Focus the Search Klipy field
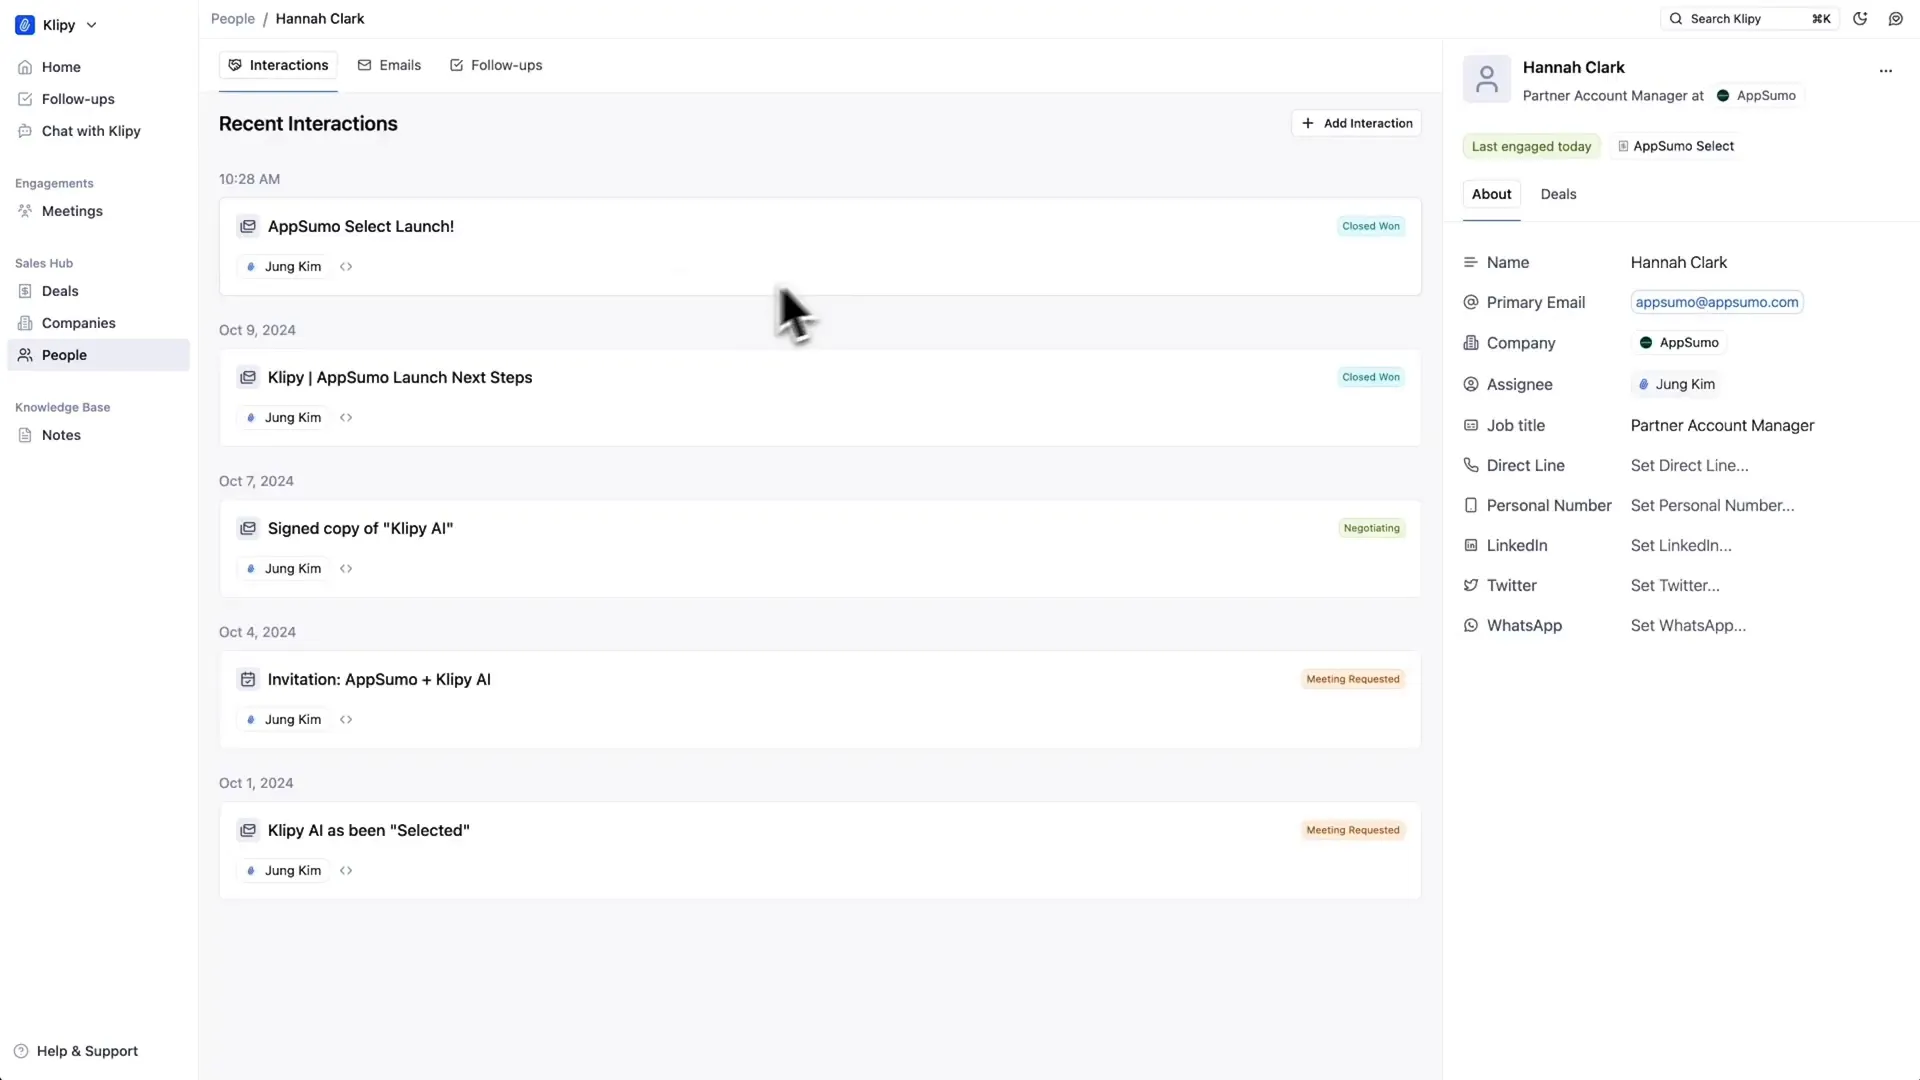Screen dimensions: 1920x1080 pos(1749,19)
